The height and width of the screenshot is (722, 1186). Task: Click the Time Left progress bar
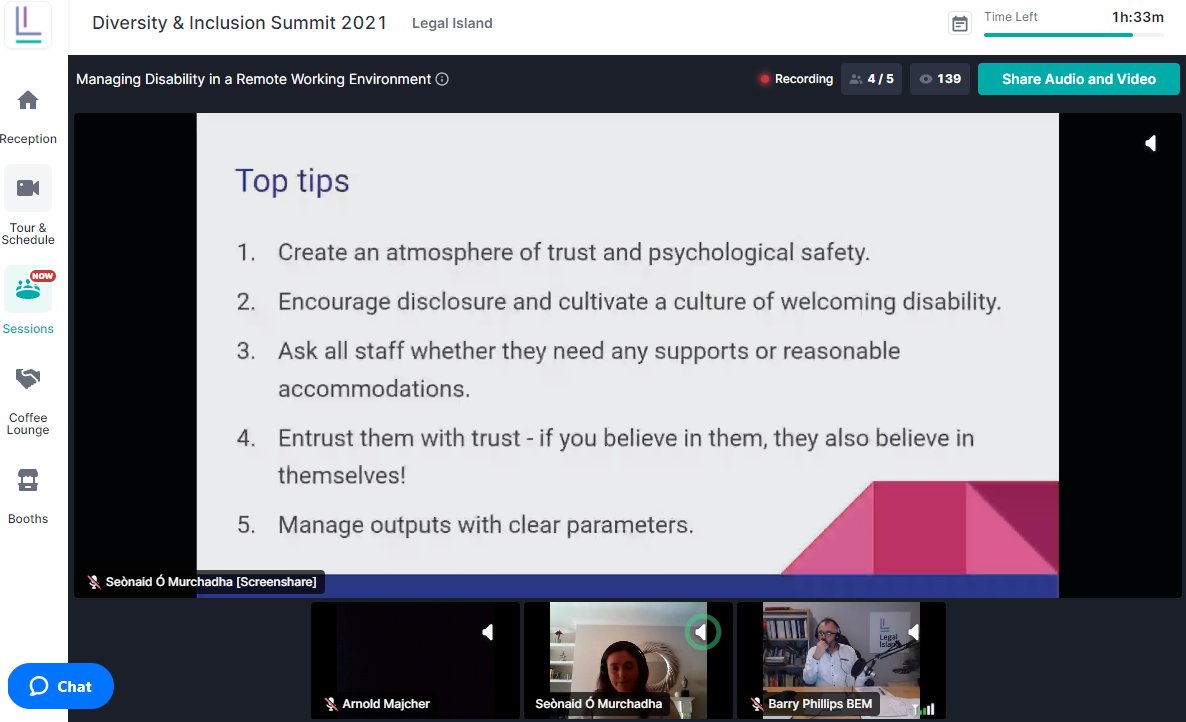pyautogui.click(x=1074, y=35)
